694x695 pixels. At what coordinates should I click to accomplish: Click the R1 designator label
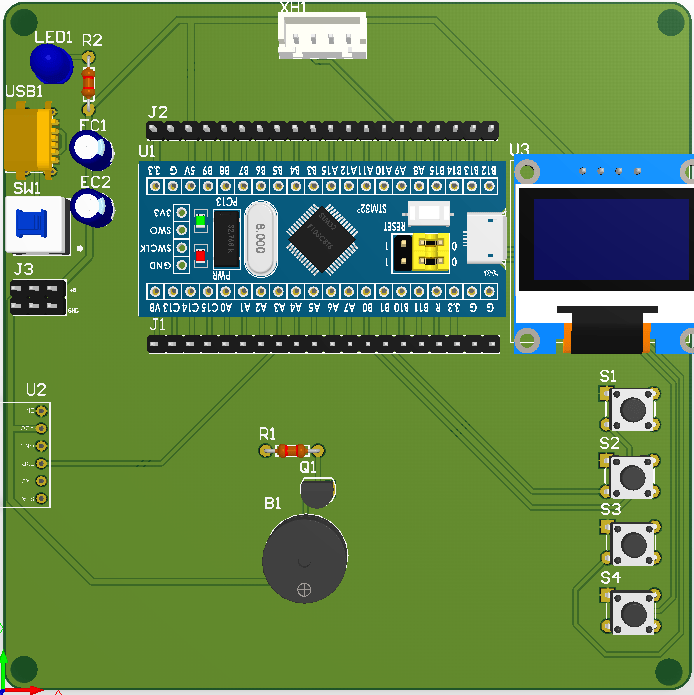267,434
